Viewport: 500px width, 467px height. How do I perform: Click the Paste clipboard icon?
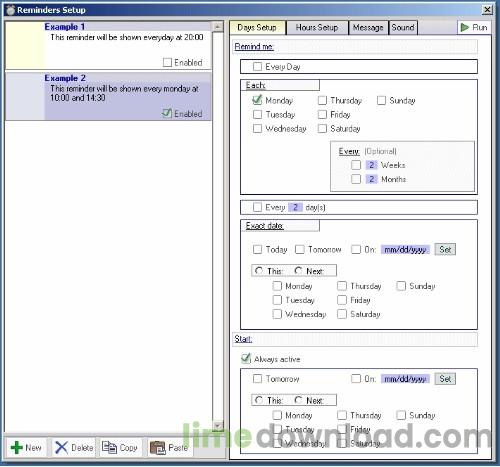pyautogui.click(x=158, y=447)
